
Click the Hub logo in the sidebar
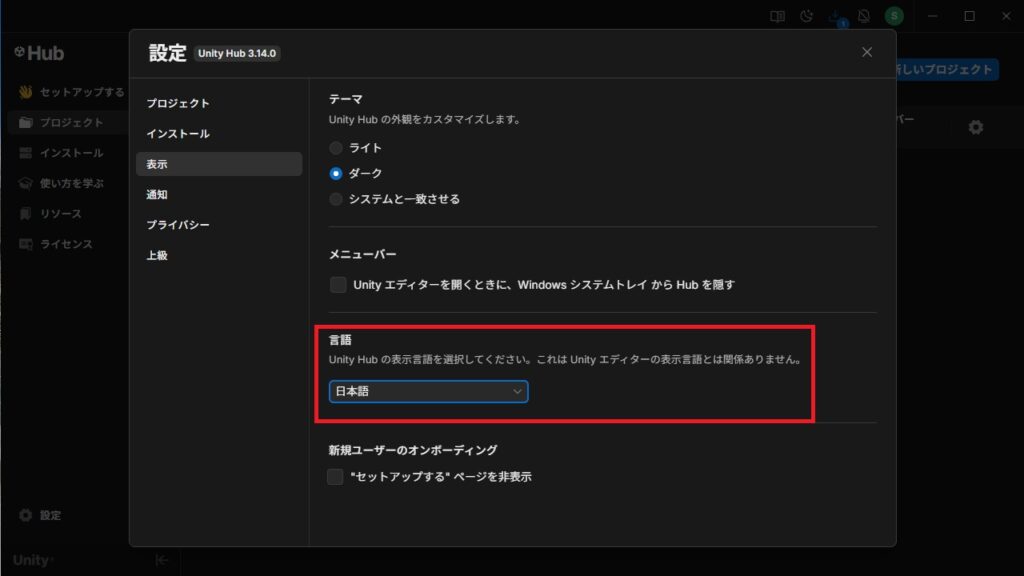pos(39,53)
